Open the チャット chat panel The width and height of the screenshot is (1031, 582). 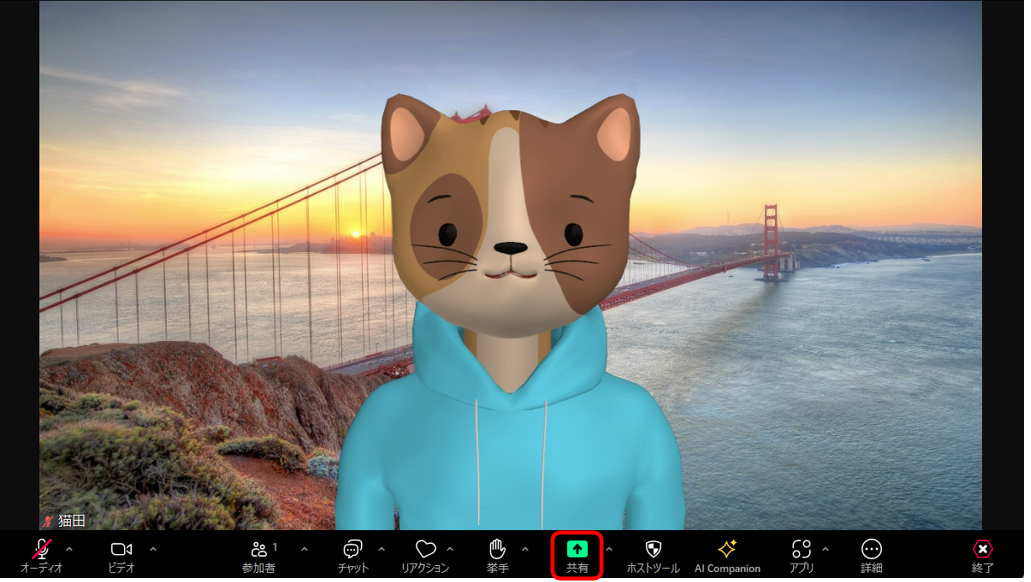353,555
